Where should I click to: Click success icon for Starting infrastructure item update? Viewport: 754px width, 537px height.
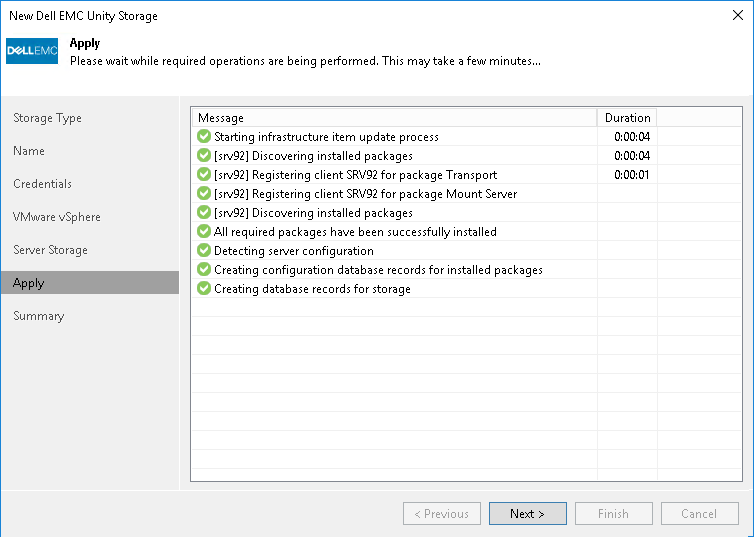204,137
